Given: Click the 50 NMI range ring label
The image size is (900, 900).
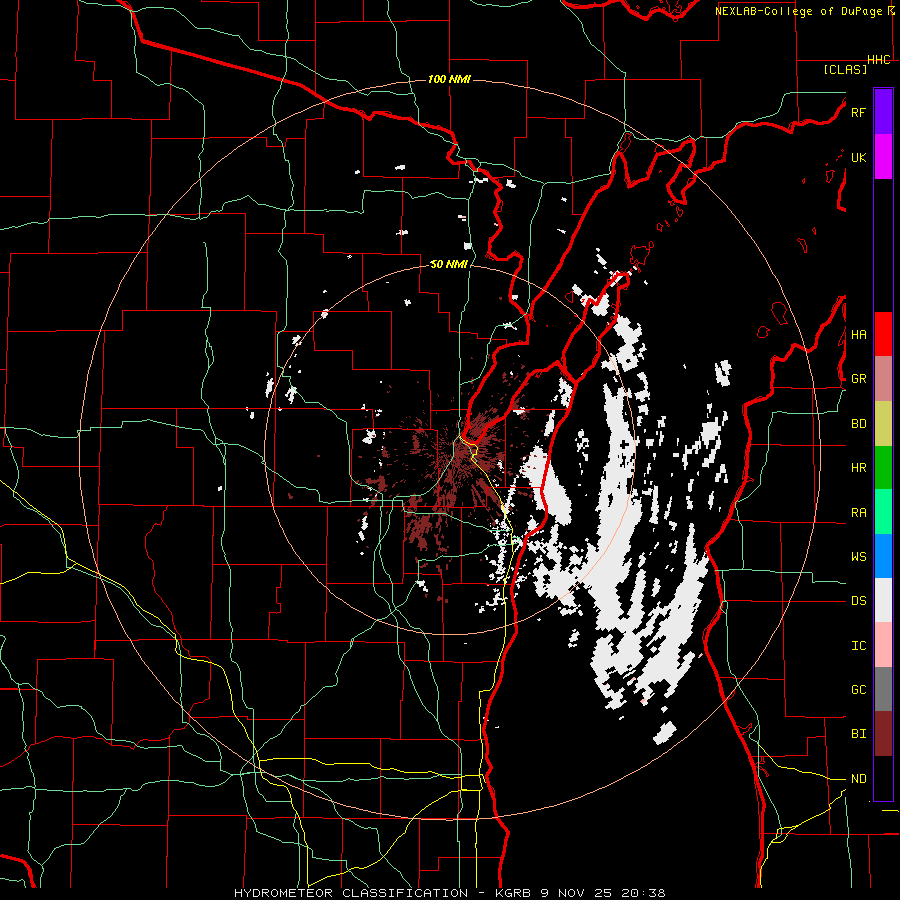Looking at the screenshot, I should tap(449, 265).
